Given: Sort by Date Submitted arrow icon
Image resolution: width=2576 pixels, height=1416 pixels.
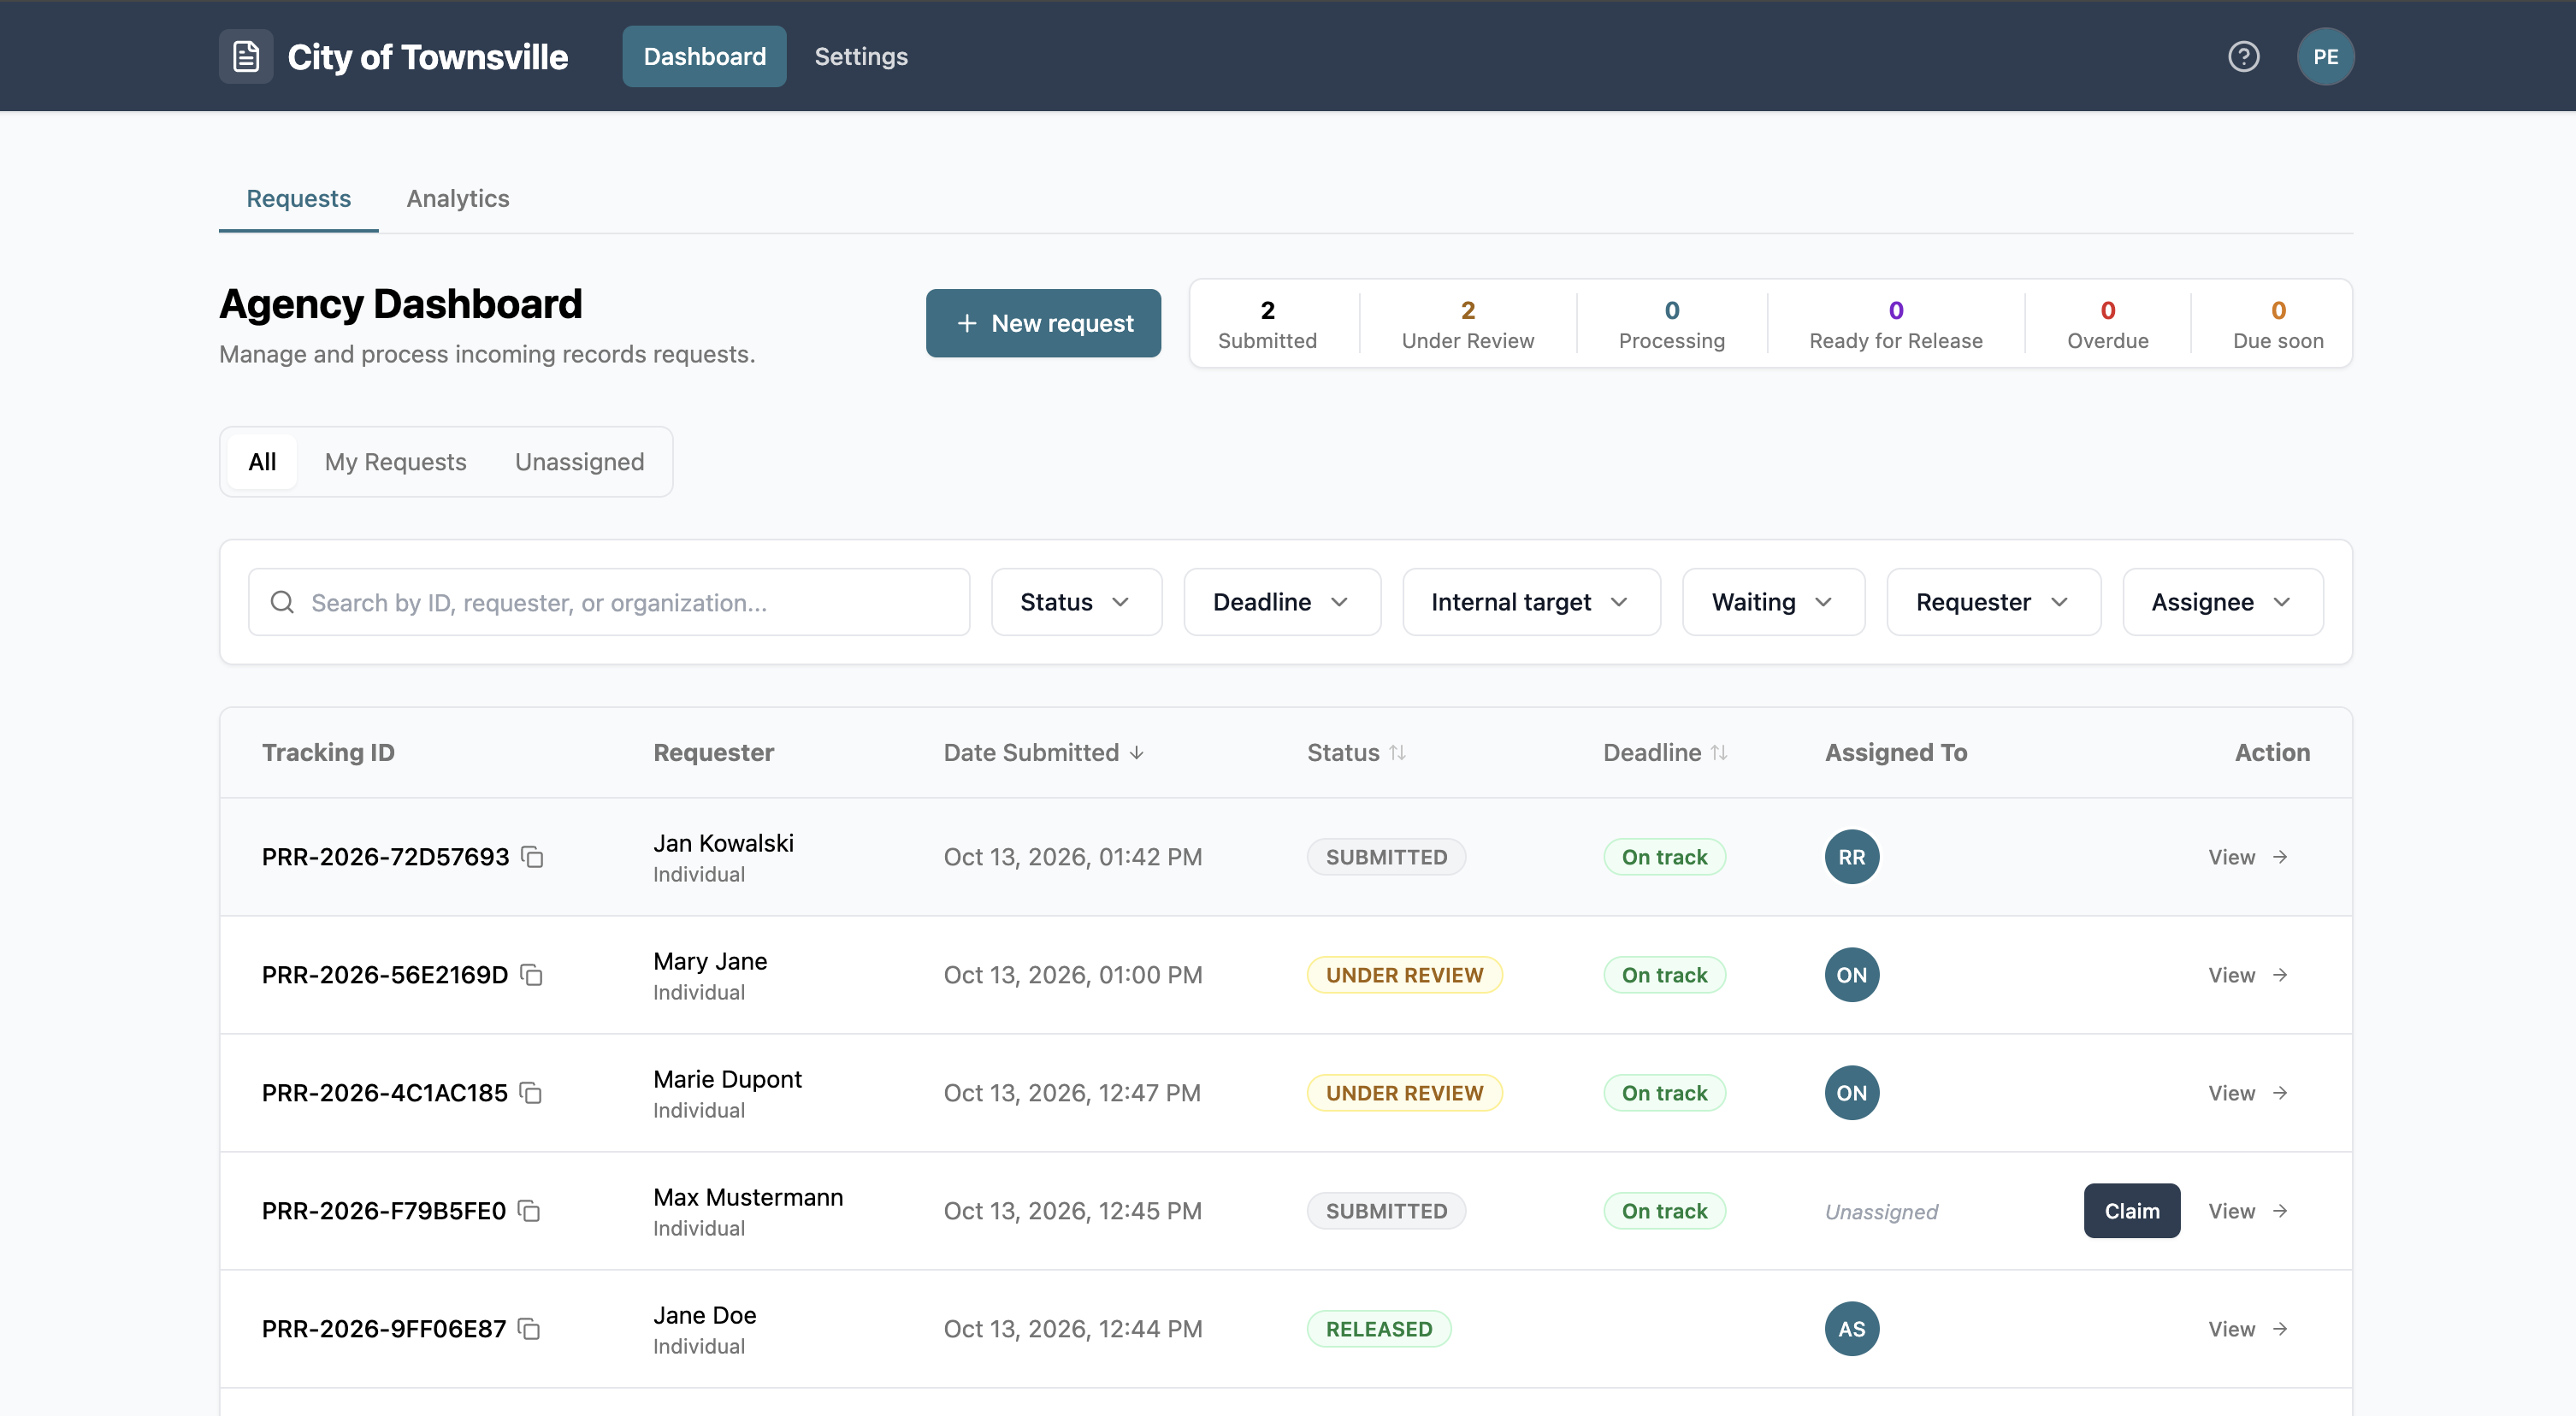Looking at the screenshot, I should [x=1136, y=753].
